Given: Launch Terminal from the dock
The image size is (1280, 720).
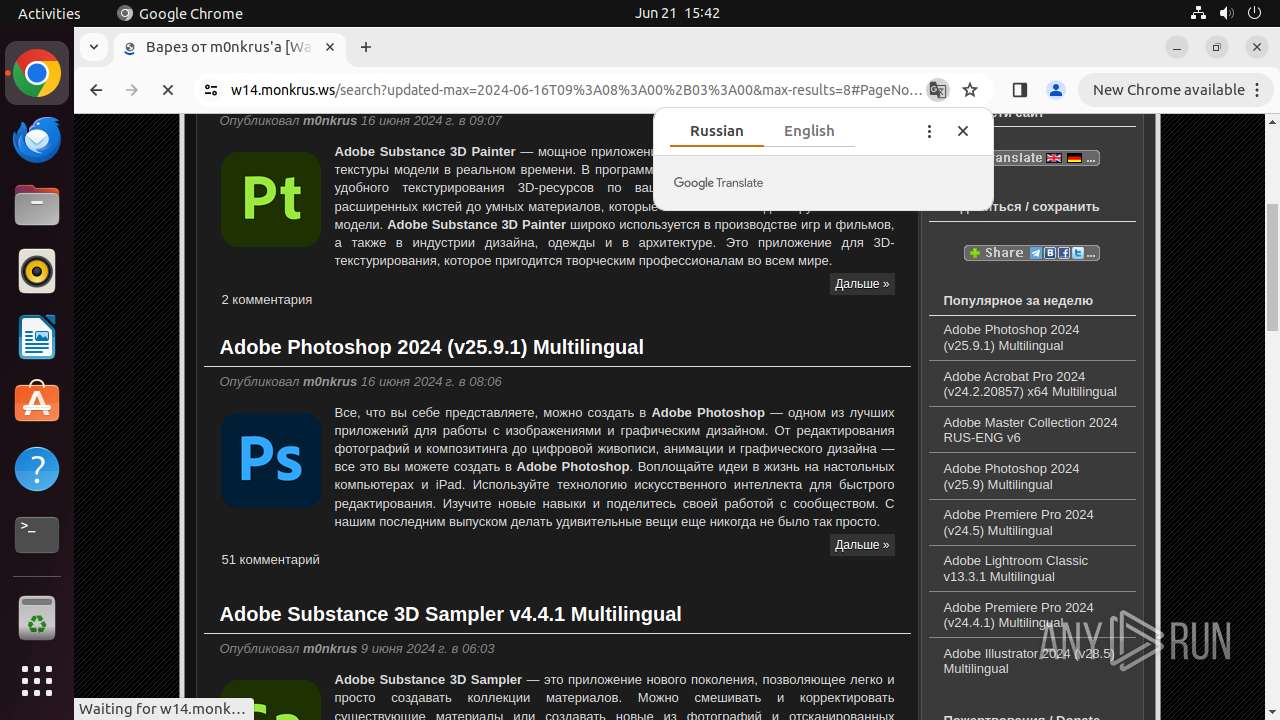Looking at the screenshot, I should (37, 535).
